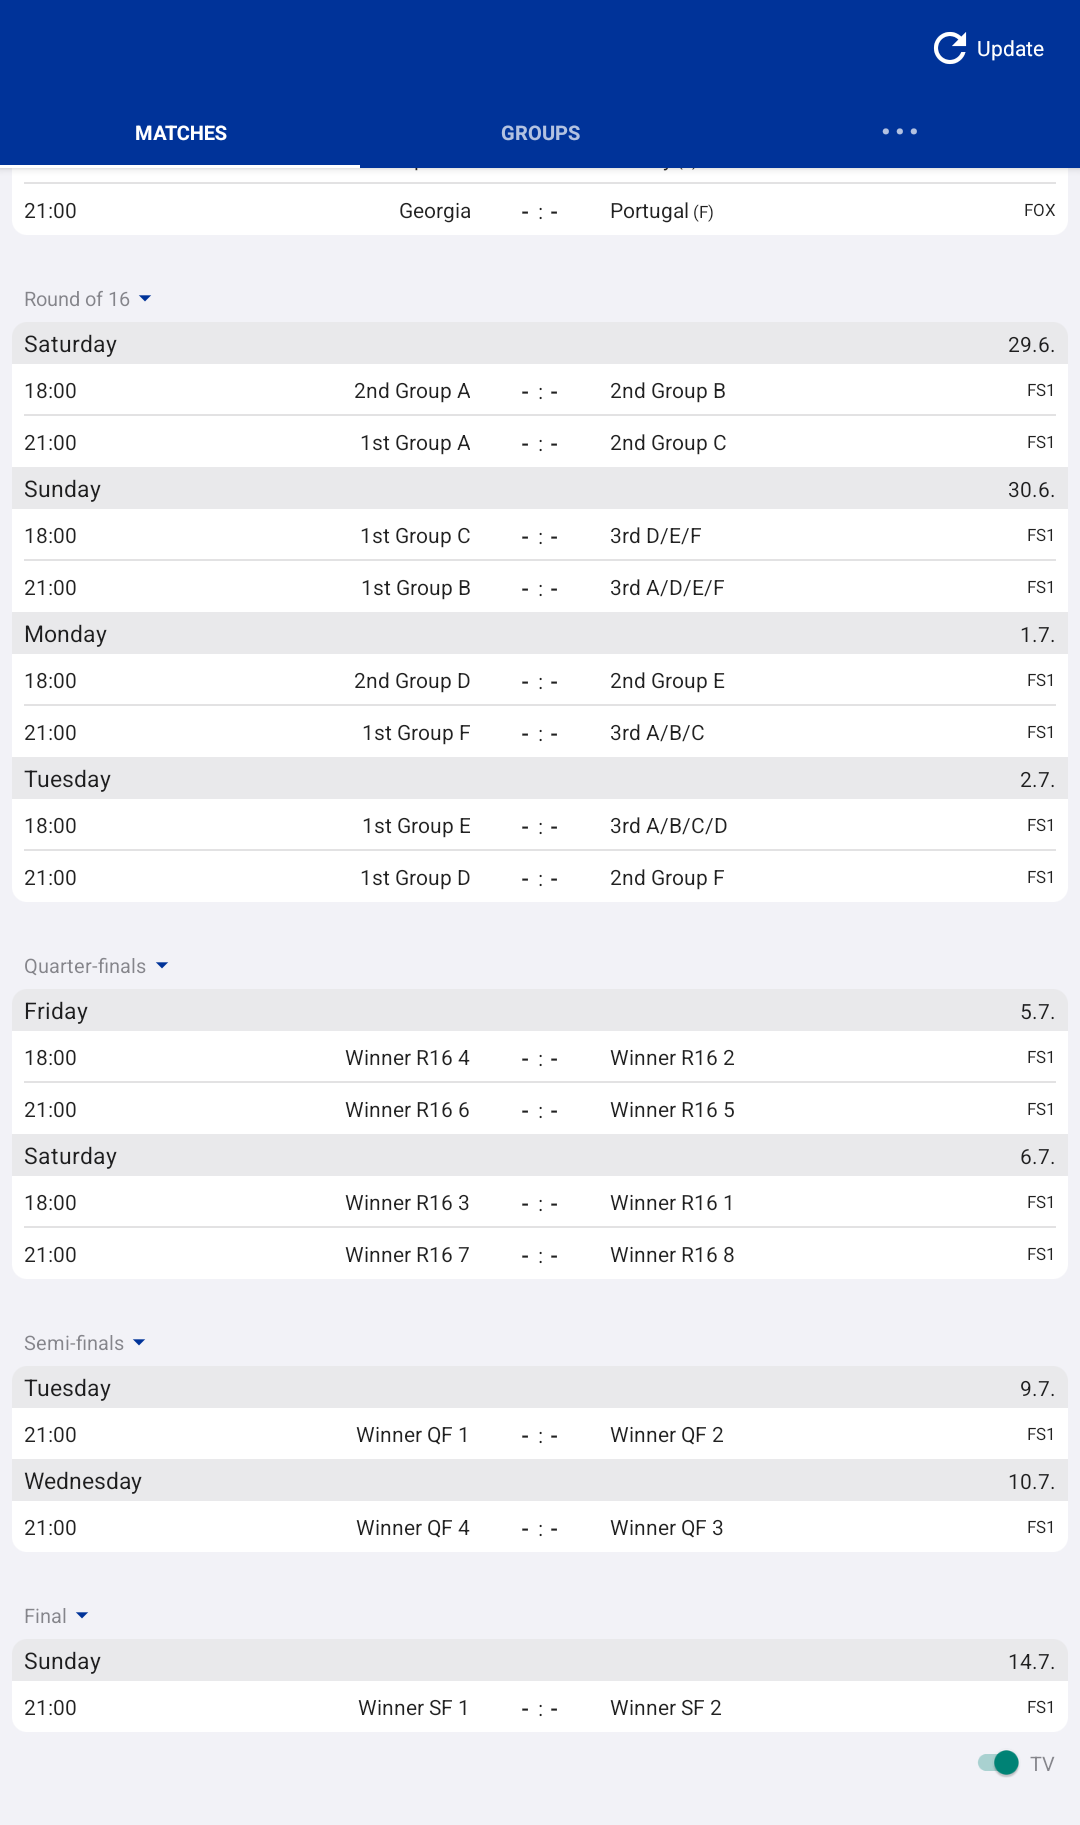Collapse the Quarter-finals section
This screenshot has width=1080, height=1825.
point(162,966)
